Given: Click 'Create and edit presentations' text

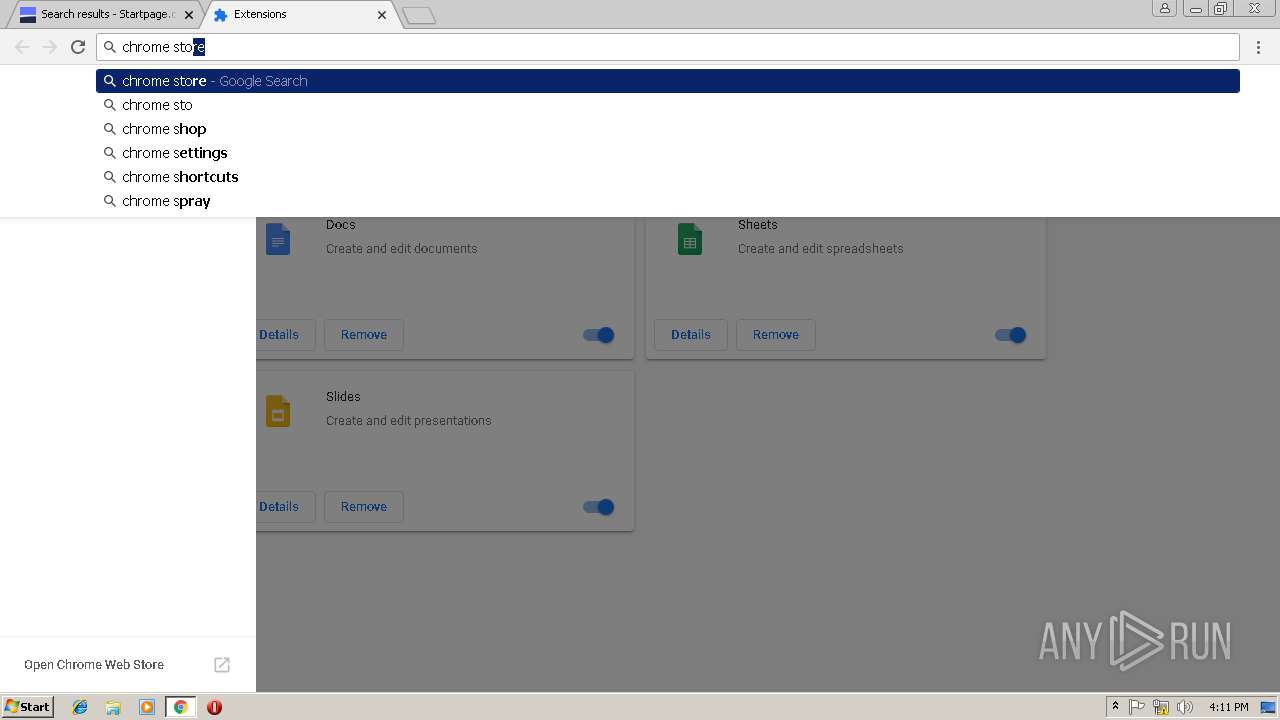Looking at the screenshot, I should (x=409, y=421).
